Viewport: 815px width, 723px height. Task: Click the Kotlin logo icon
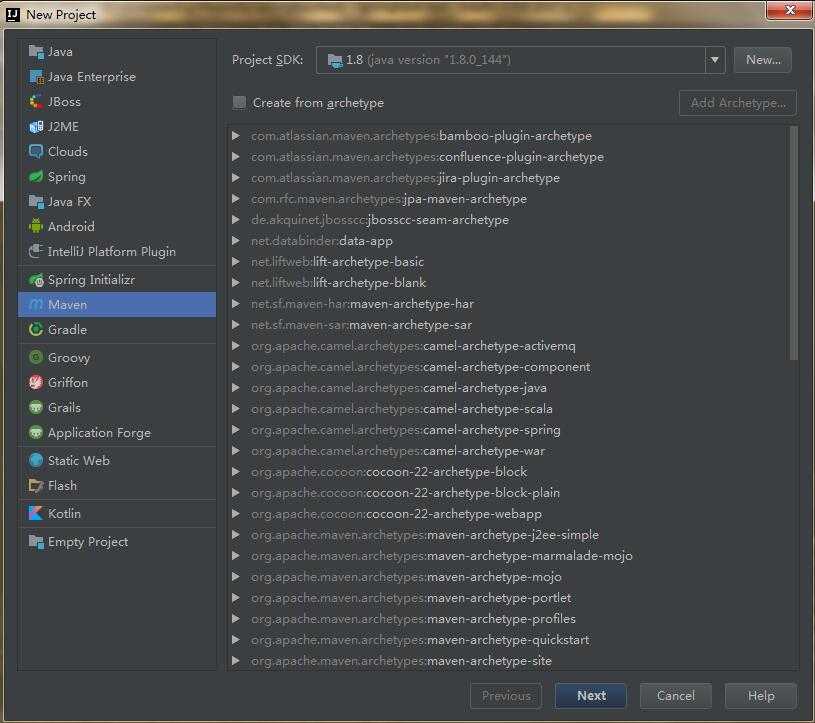tap(36, 514)
